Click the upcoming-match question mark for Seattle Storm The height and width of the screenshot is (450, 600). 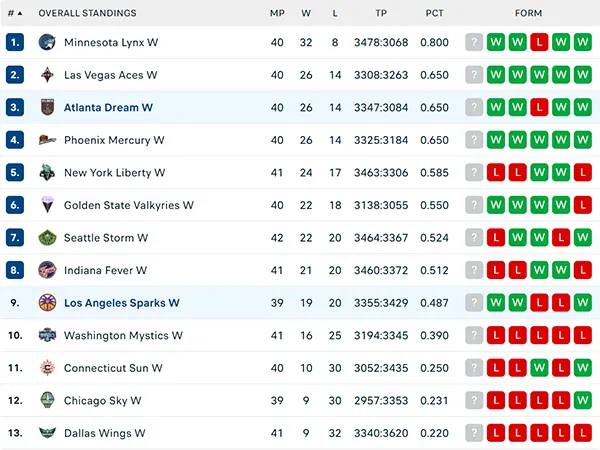click(x=474, y=237)
